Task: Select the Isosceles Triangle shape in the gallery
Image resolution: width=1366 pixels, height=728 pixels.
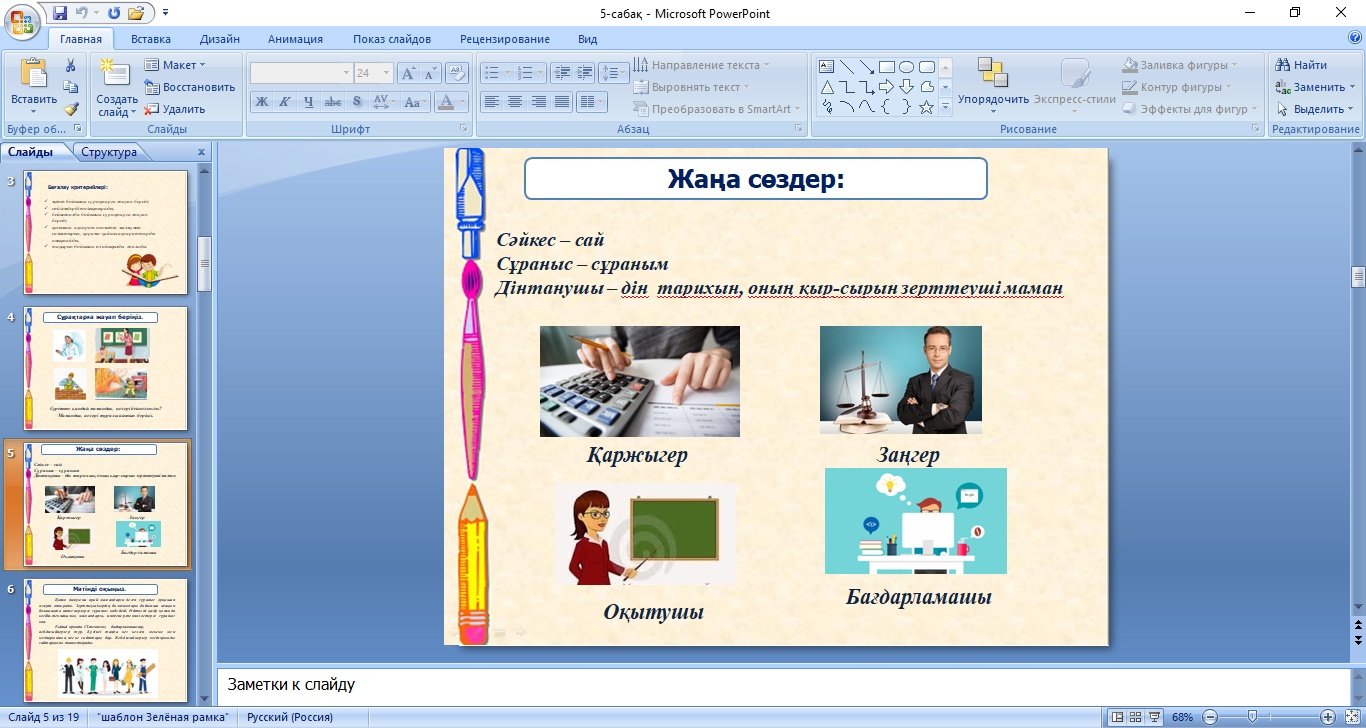Action: 827,87
